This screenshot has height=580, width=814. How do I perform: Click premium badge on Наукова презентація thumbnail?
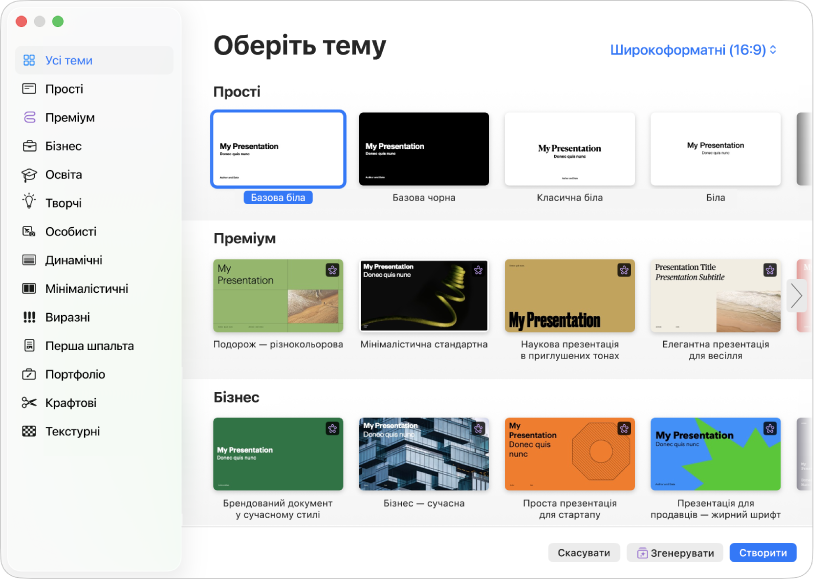click(x=624, y=270)
